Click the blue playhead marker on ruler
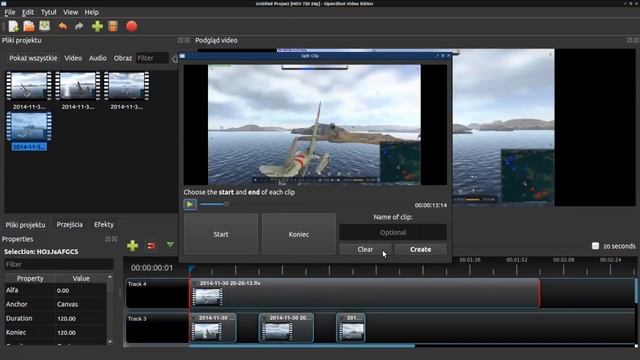The height and width of the screenshot is (360, 640). point(191,269)
